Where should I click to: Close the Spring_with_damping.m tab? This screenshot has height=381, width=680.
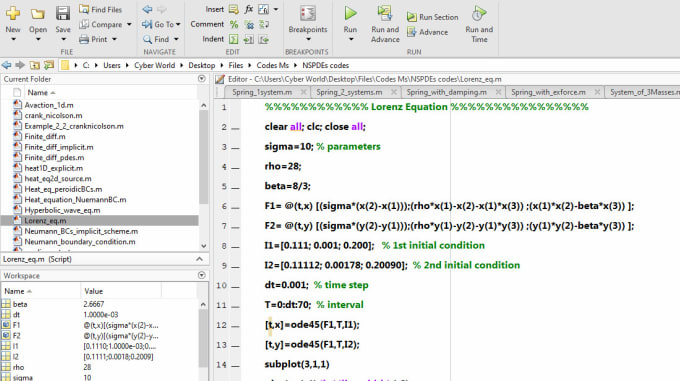(x=499, y=92)
